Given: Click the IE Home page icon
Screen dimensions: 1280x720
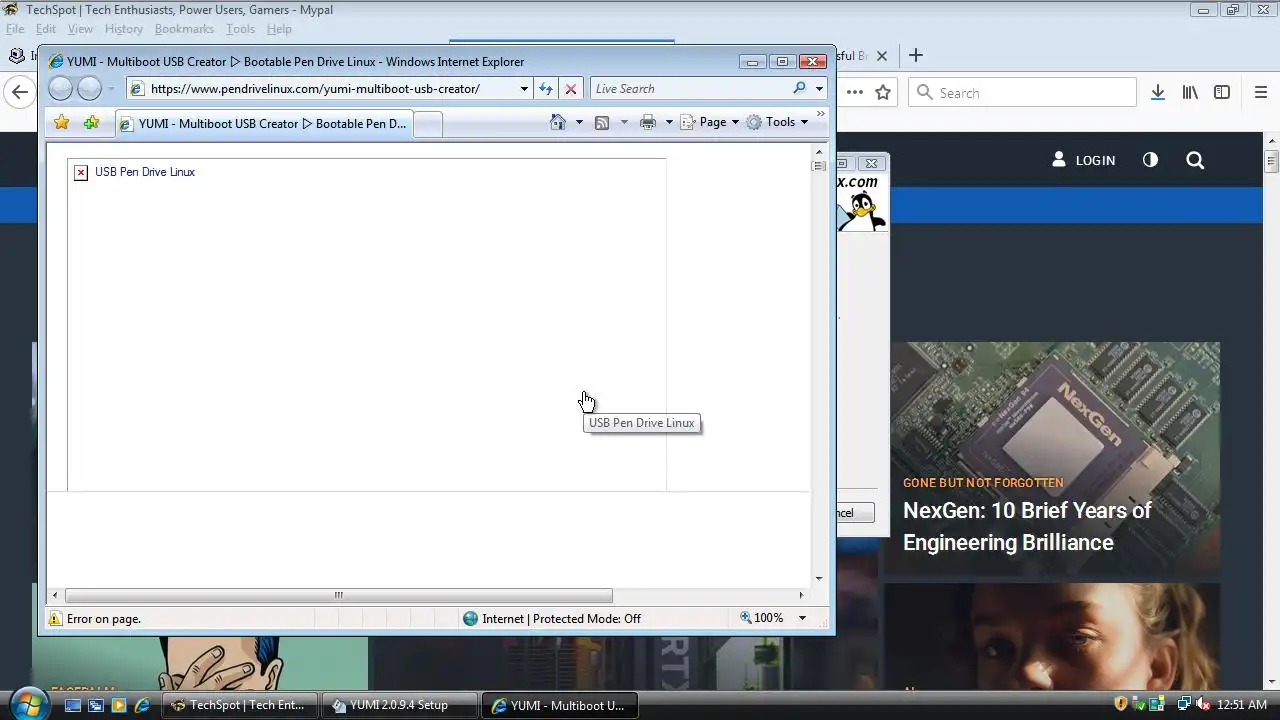Looking at the screenshot, I should 558,122.
